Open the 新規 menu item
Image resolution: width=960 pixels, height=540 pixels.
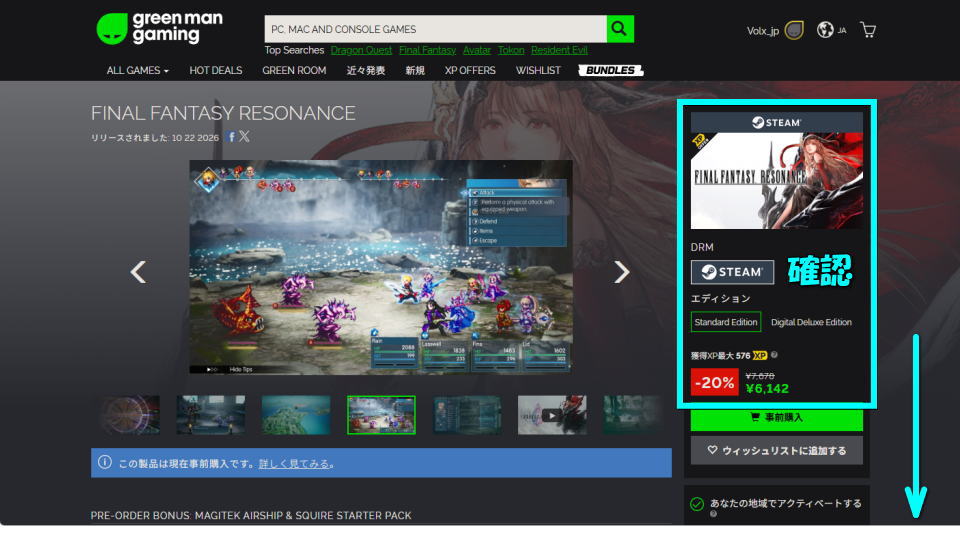tap(414, 70)
